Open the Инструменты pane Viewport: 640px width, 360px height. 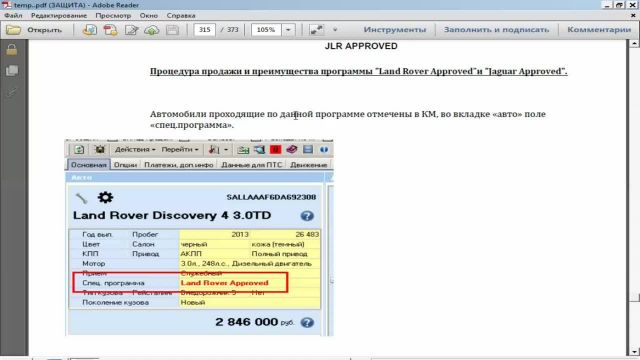[395, 30]
